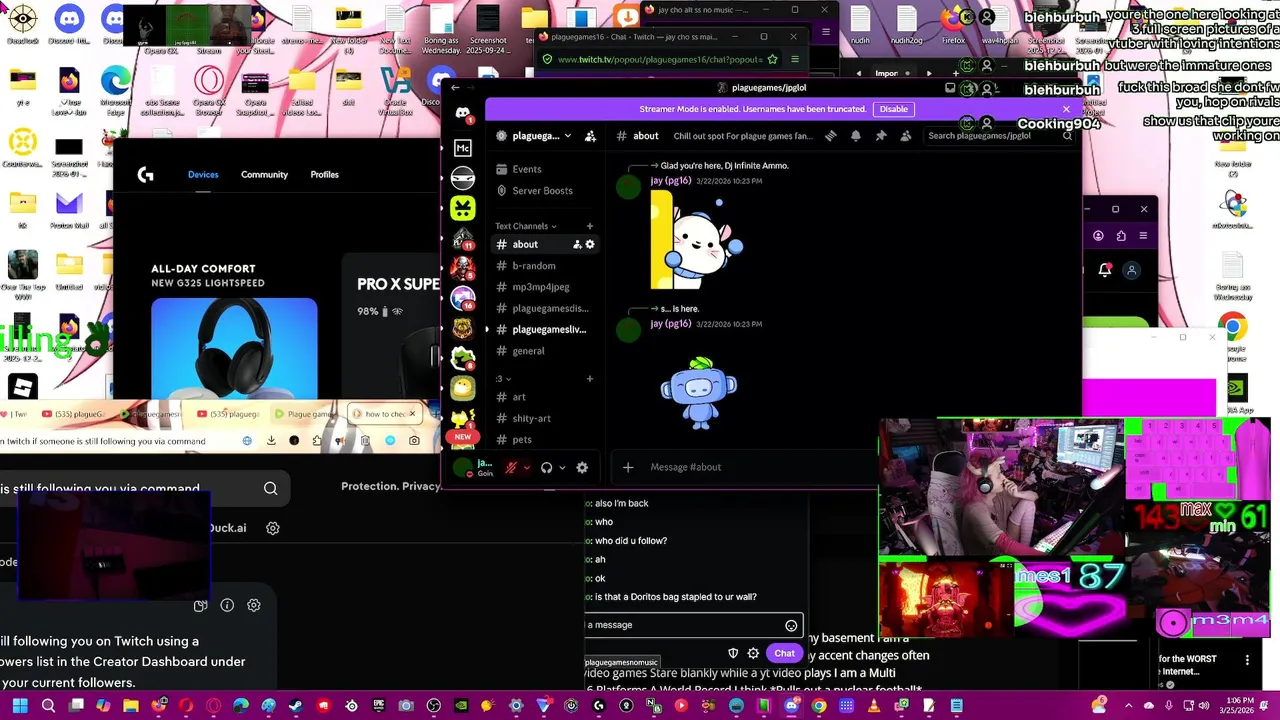Toggle notification bell in Discord channel header
1280x720 pixels.
[855, 136]
